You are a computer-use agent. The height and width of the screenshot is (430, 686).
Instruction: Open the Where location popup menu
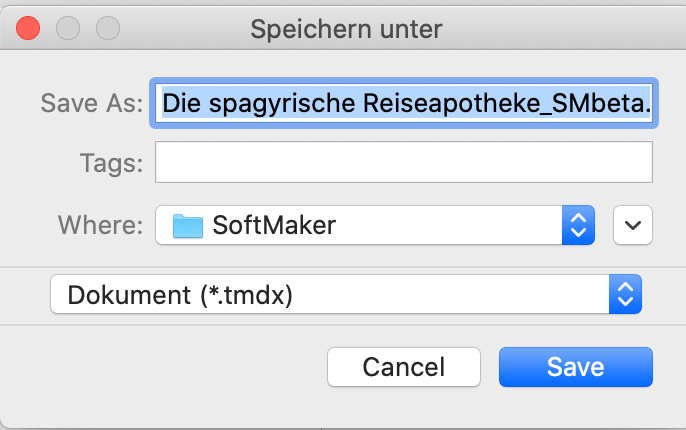coord(374,225)
